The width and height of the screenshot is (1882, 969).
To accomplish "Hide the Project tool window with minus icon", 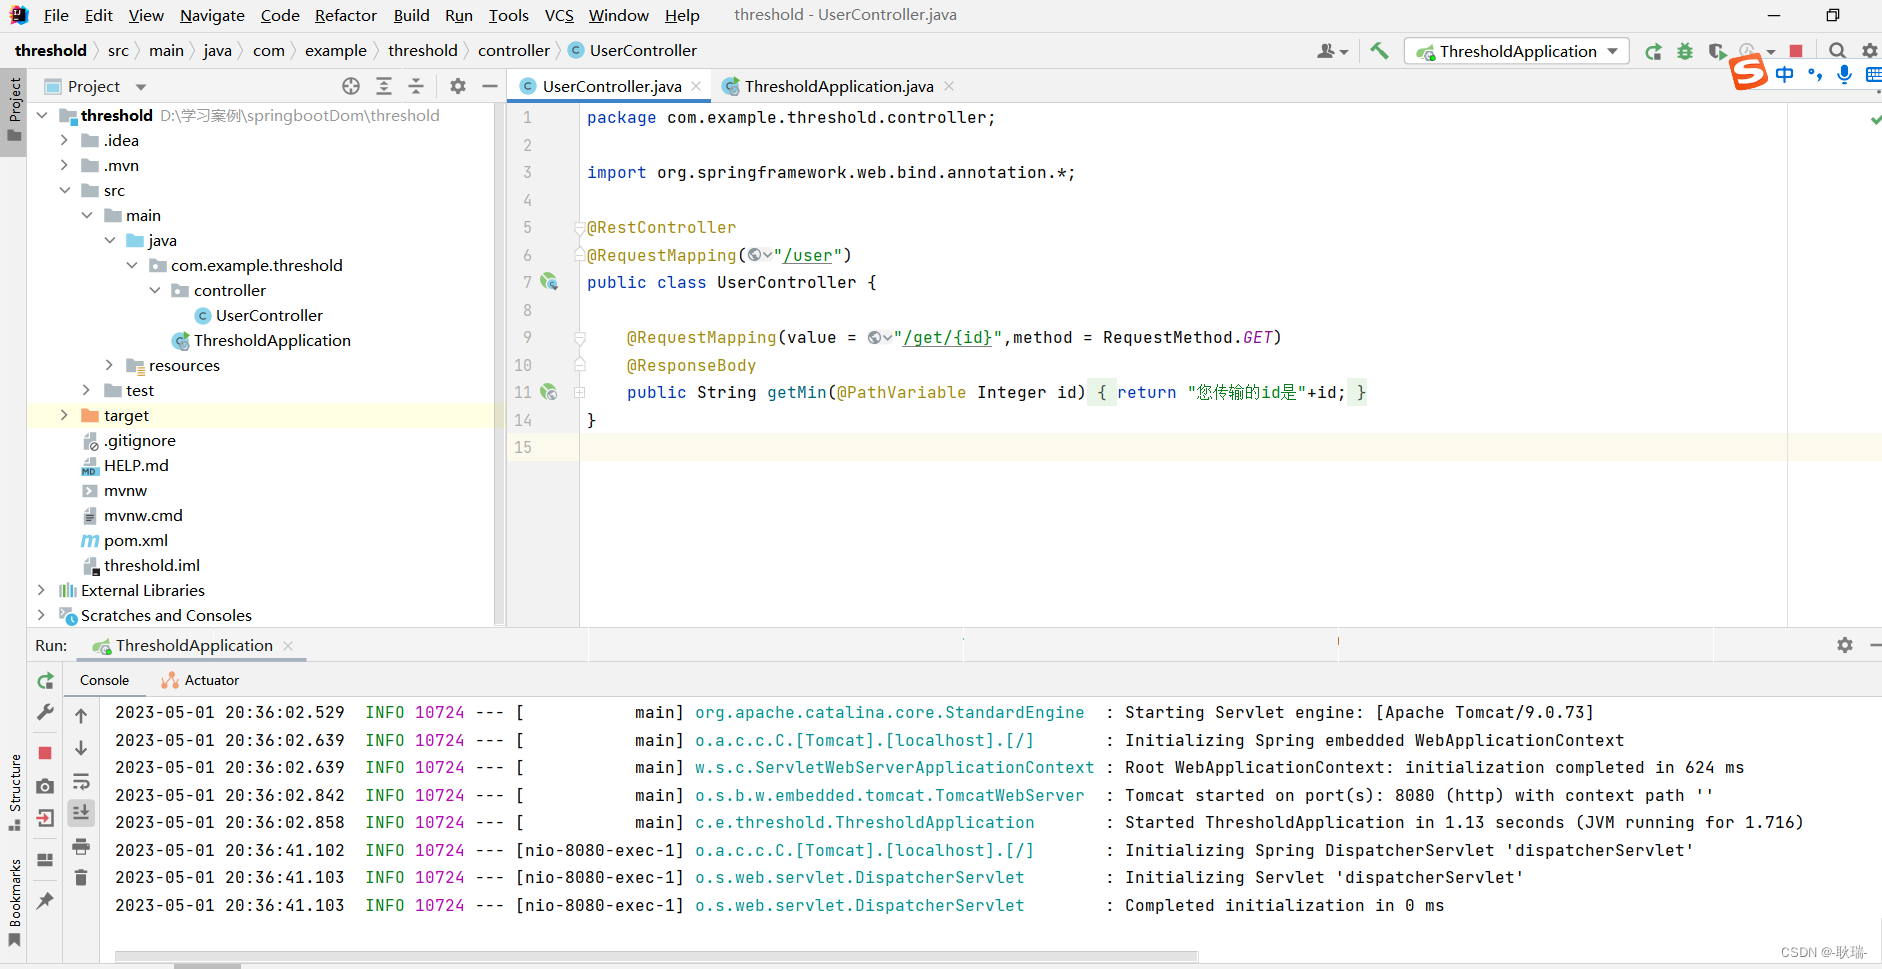I will point(490,86).
